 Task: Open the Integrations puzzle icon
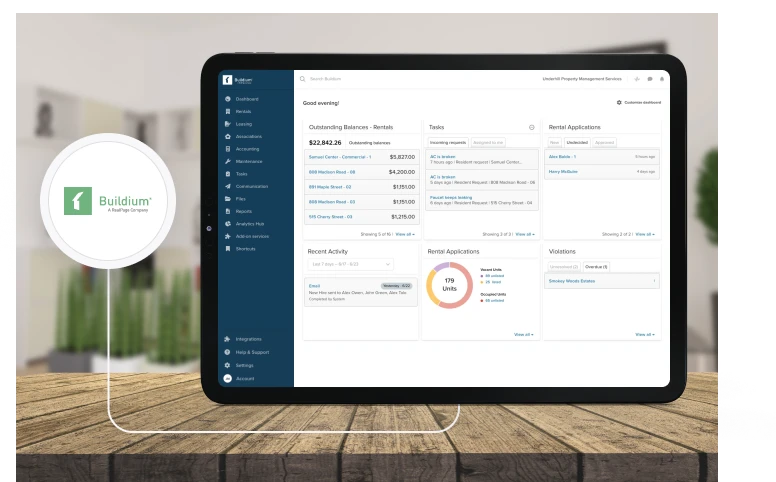pyautogui.click(x=227, y=339)
